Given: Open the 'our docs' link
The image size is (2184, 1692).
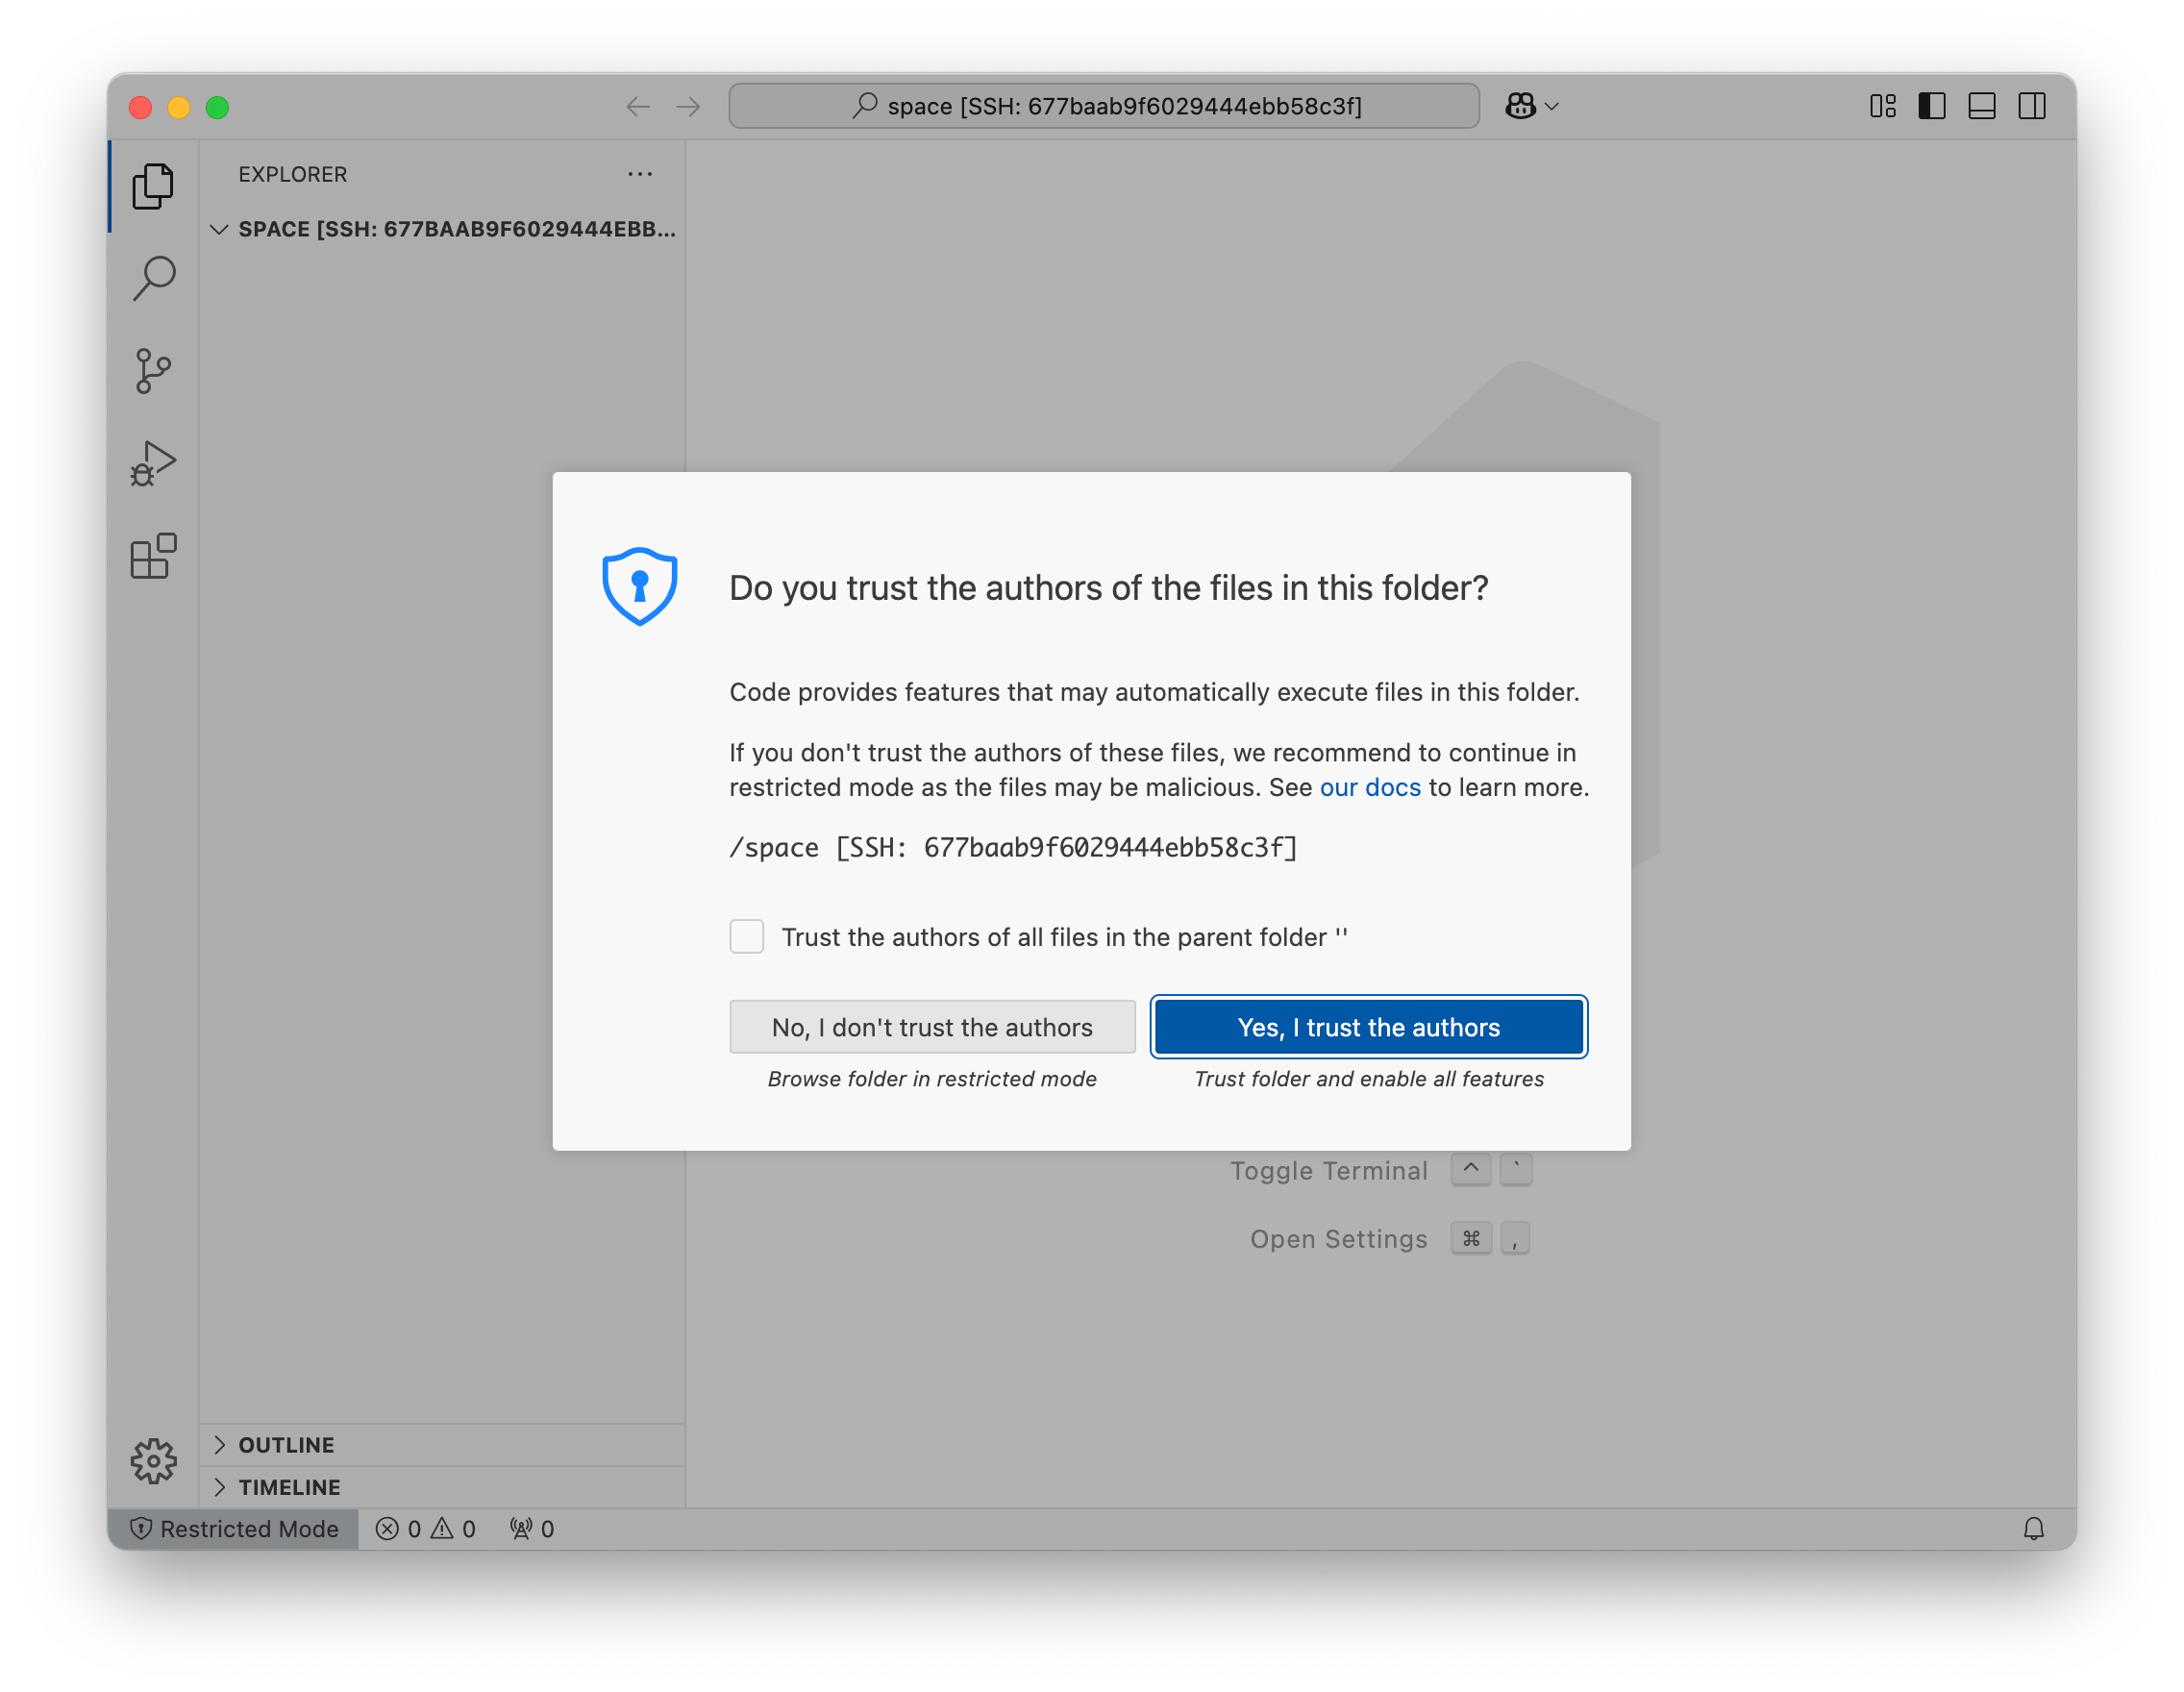Looking at the screenshot, I should click(x=1370, y=787).
